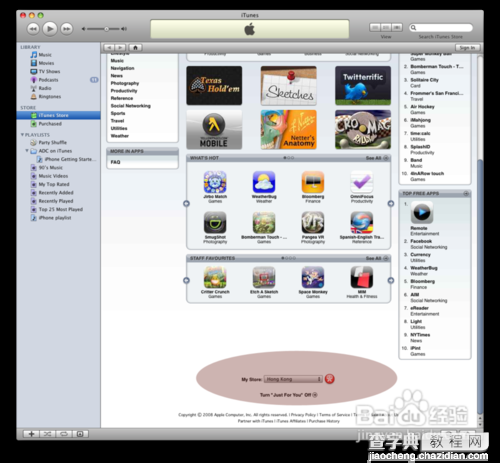Open the MiM Health & Fitness app icon
The image size is (500, 463).
click(x=362, y=277)
